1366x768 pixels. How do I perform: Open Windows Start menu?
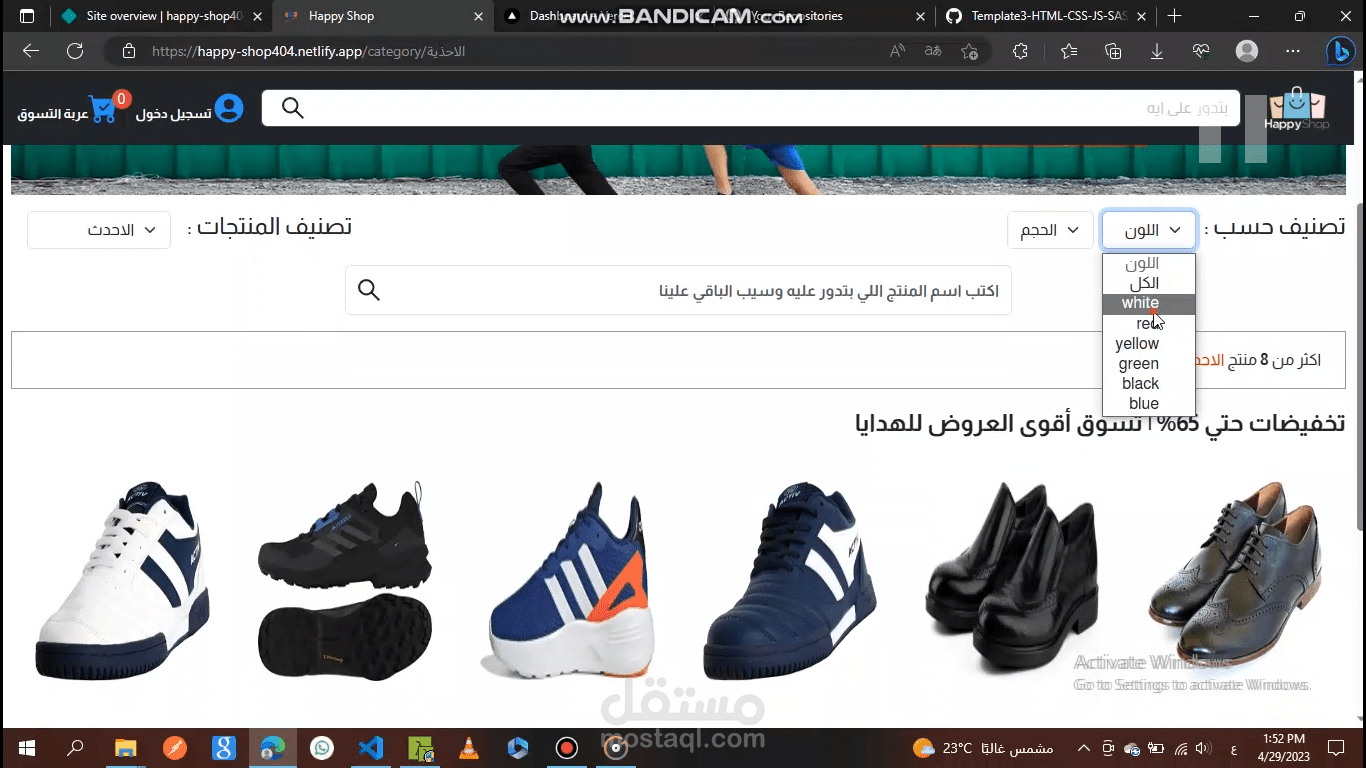[26, 748]
